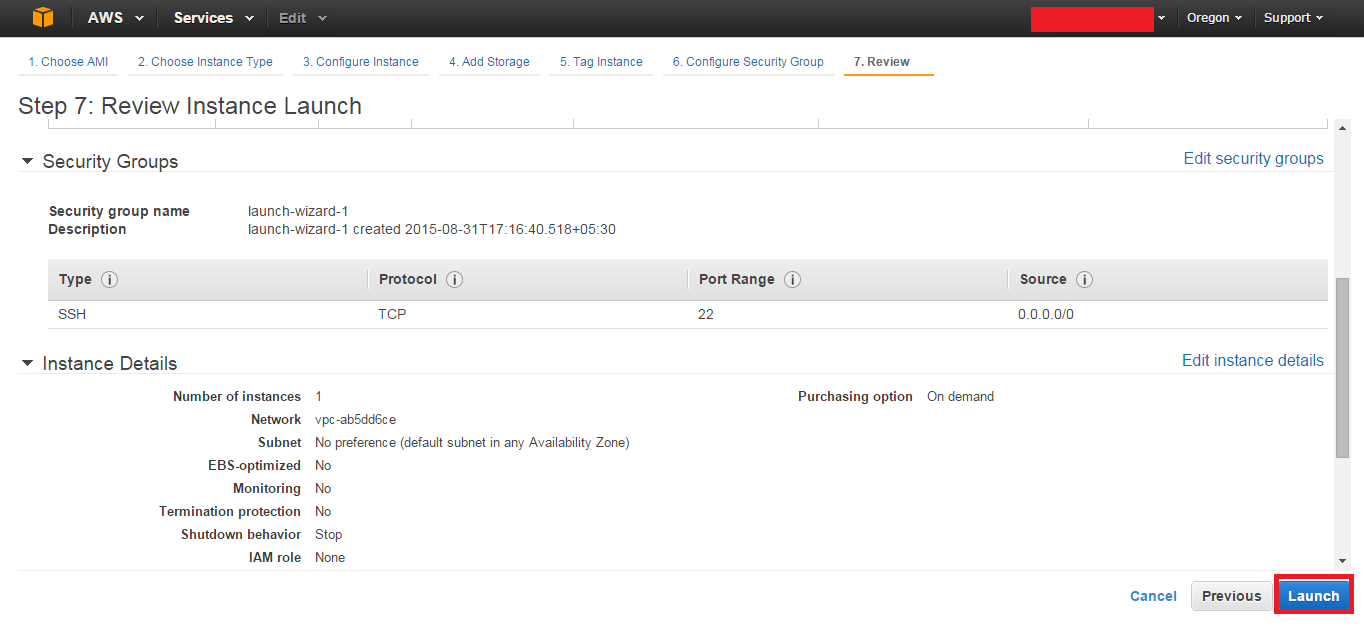Collapse the Instance Details section
The height and width of the screenshot is (633, 1364).
(28, 363)
